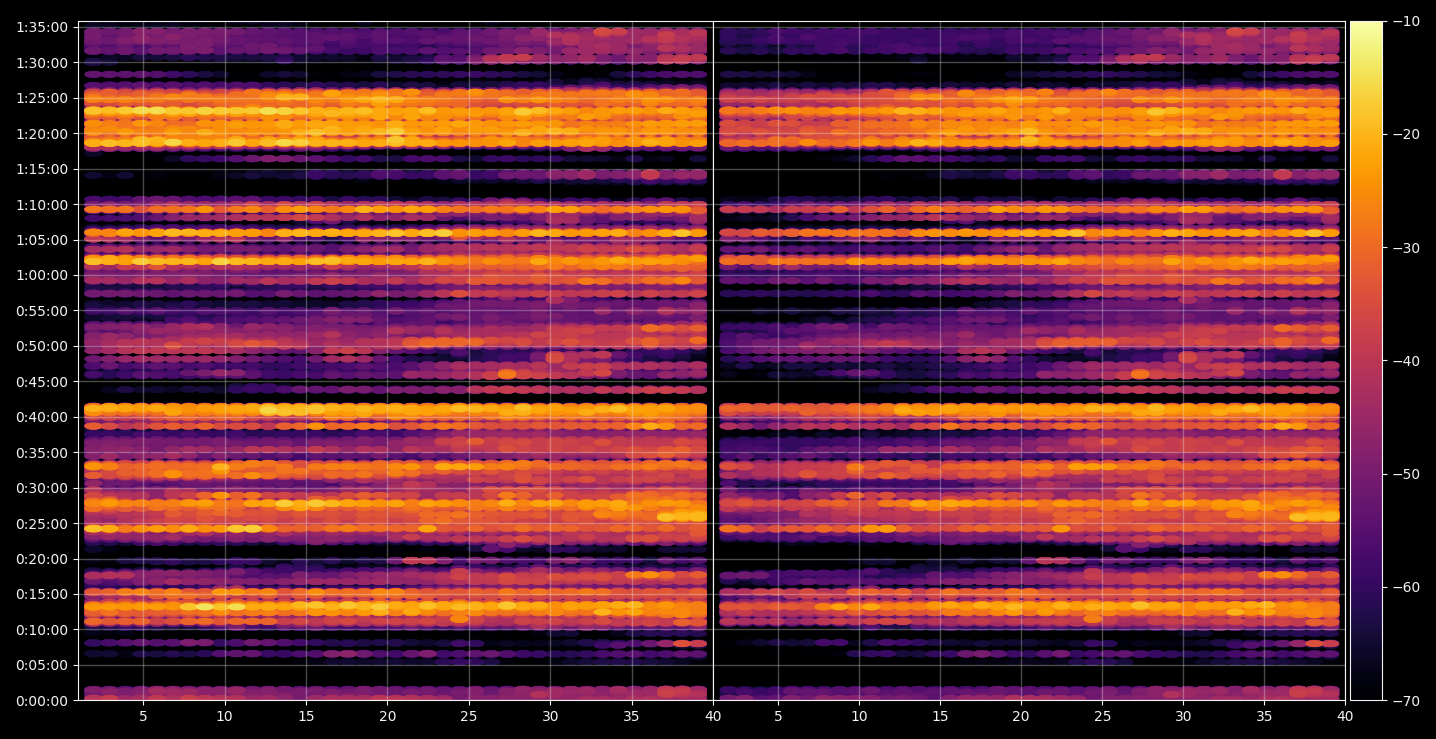Click the "0:05:00" time axis label
The width and height of the screenshot is (1436, 739).
click(x=43, y=665)
